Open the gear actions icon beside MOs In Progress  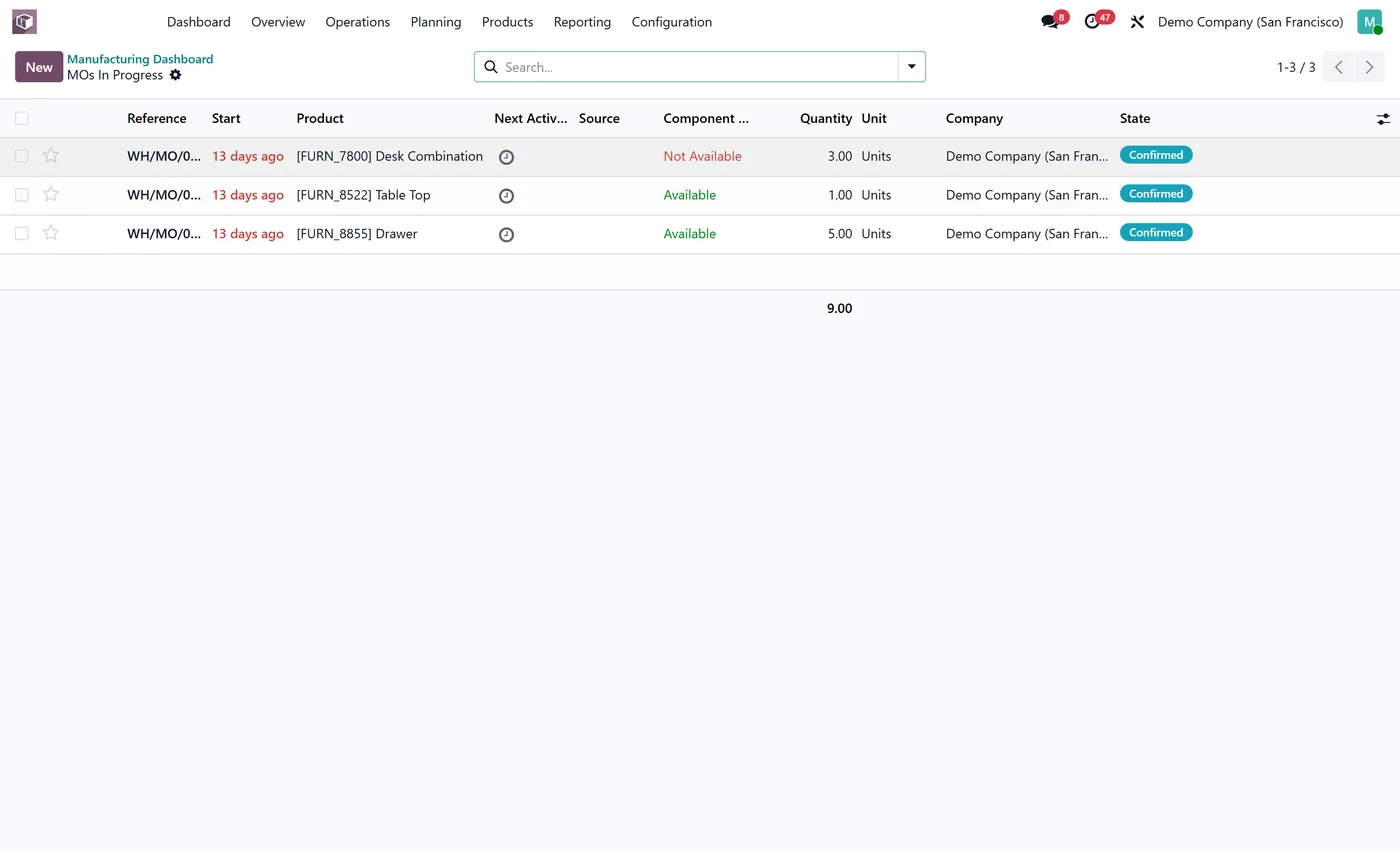(176, 75)
